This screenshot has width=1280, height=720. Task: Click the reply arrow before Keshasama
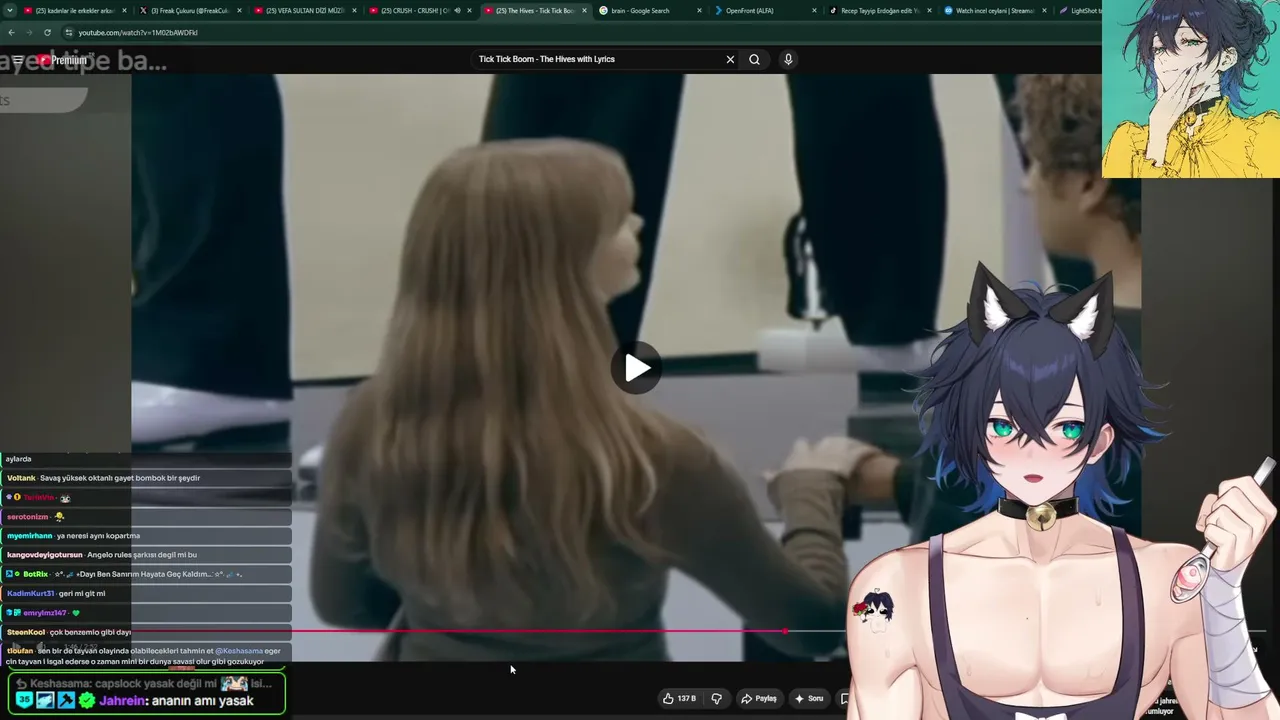21,684
